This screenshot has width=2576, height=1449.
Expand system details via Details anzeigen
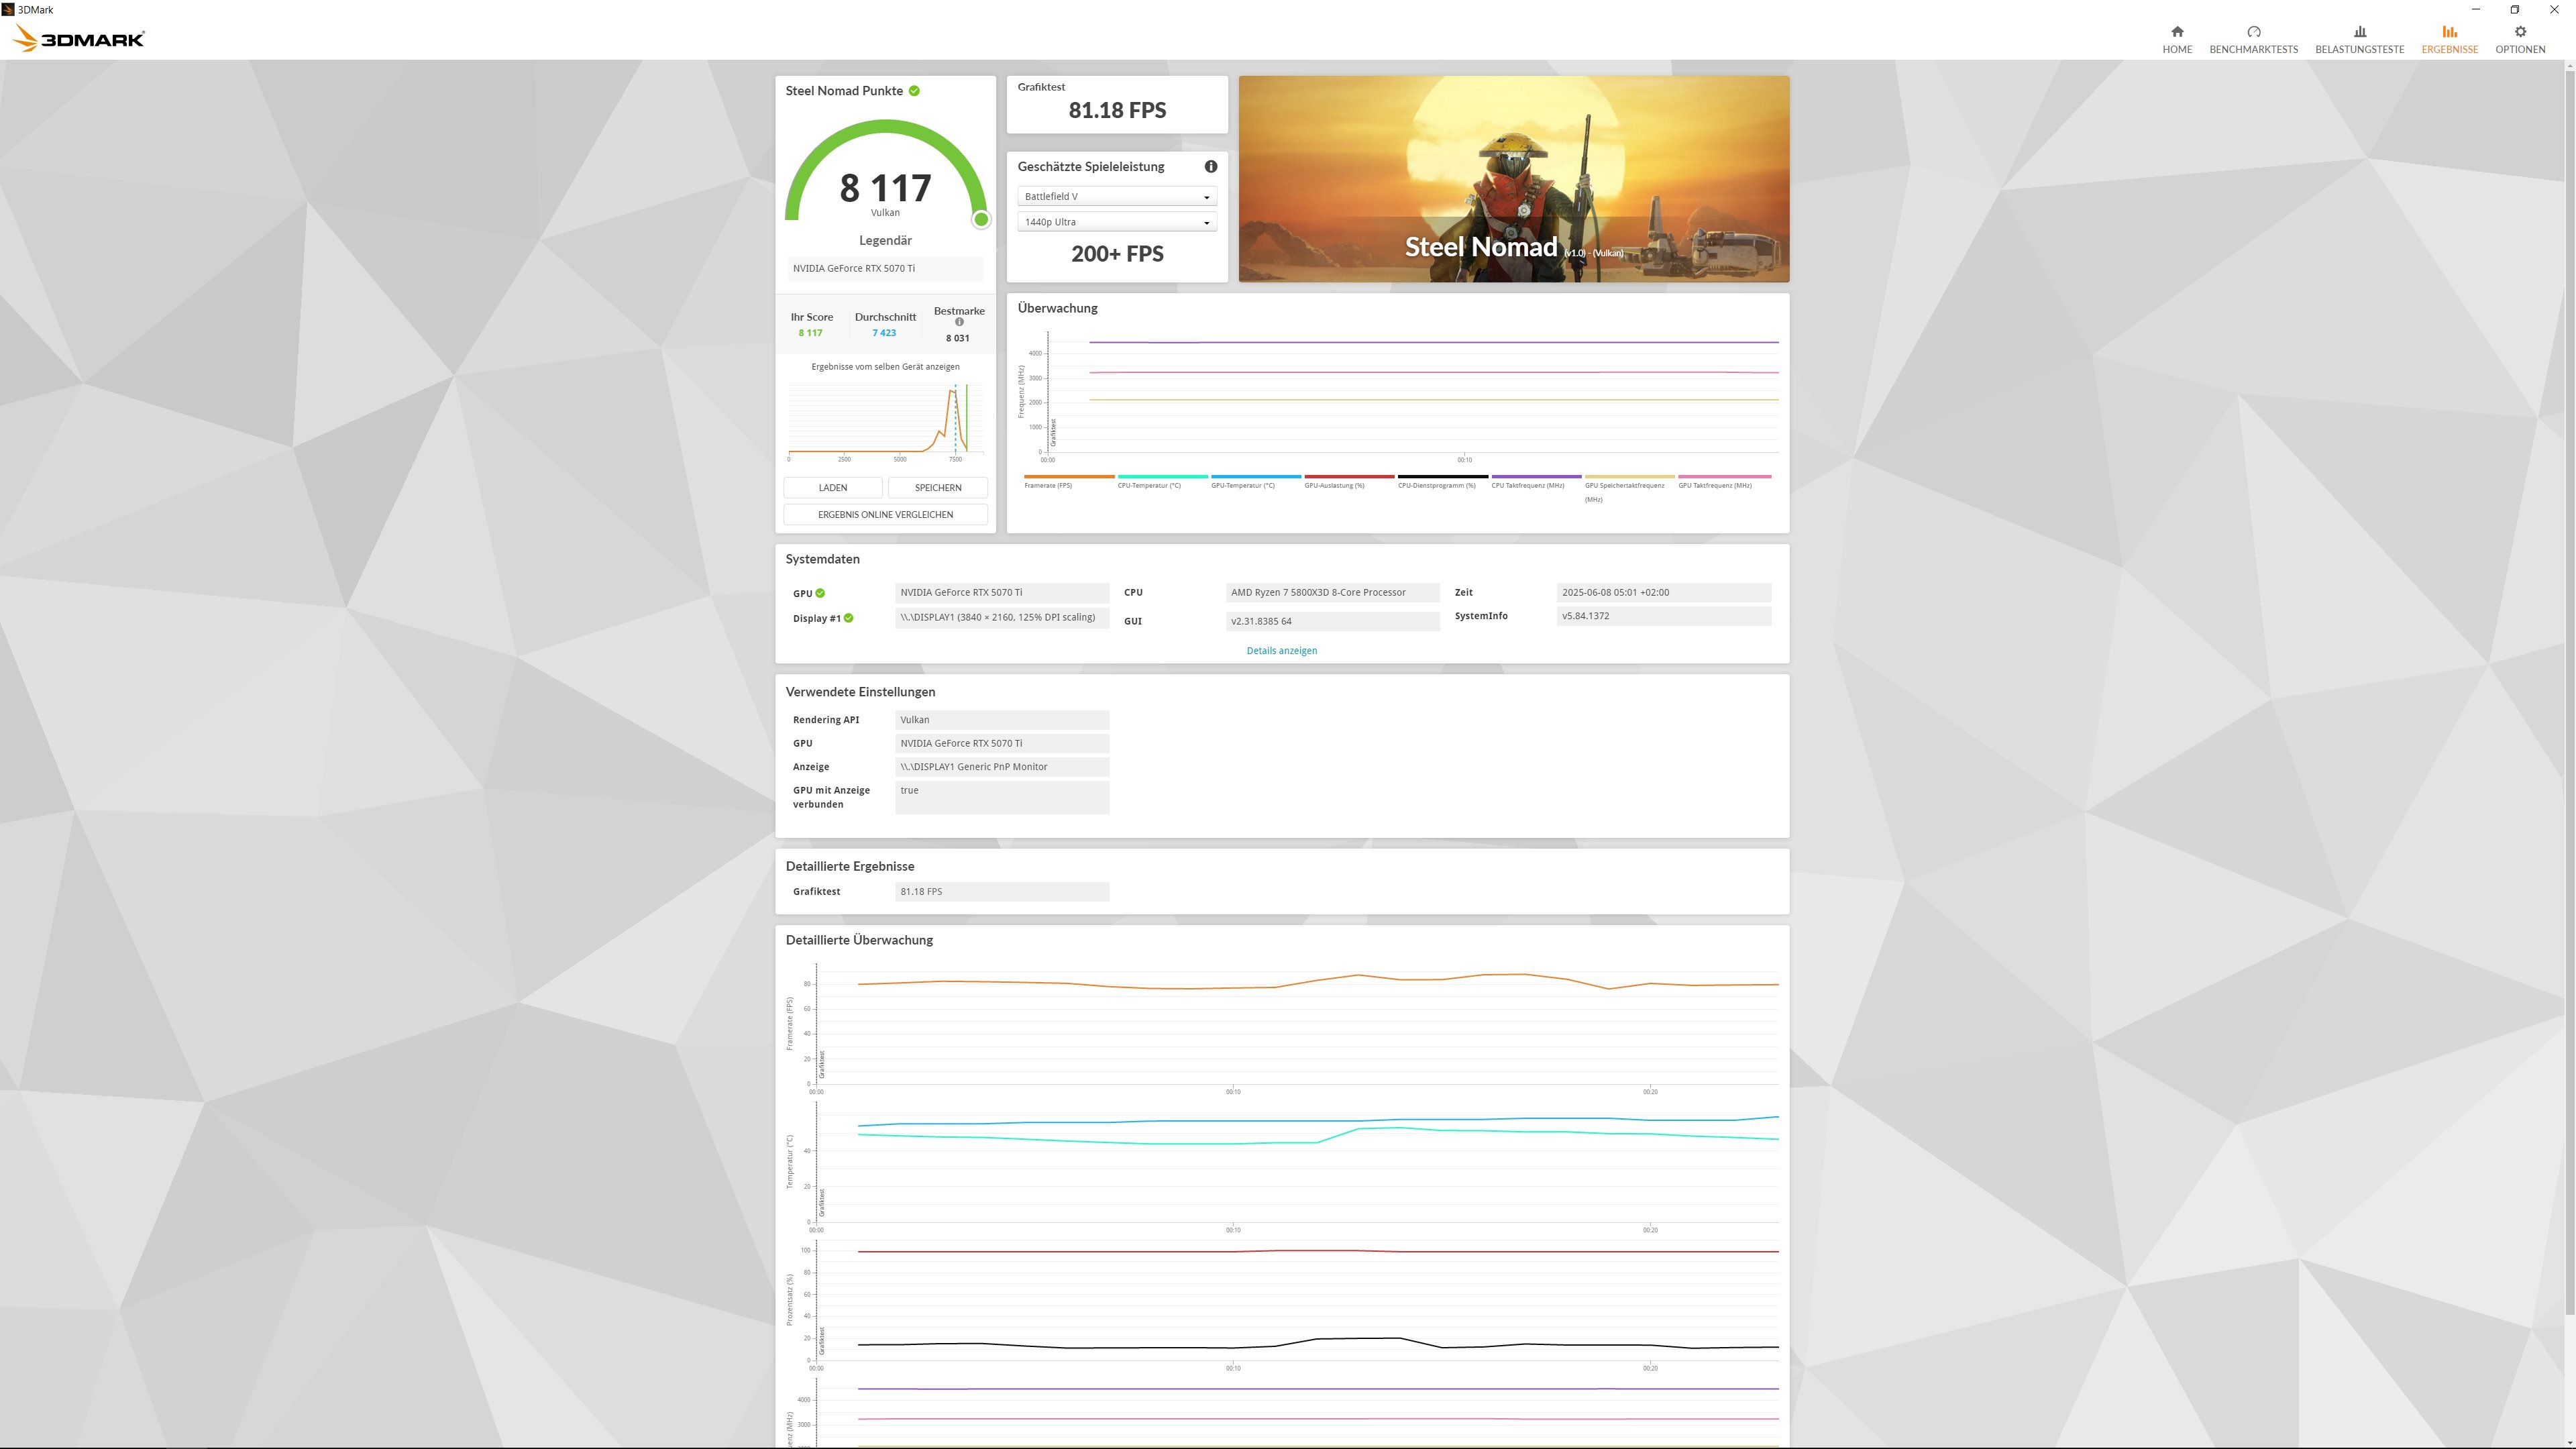(1281, 651)
